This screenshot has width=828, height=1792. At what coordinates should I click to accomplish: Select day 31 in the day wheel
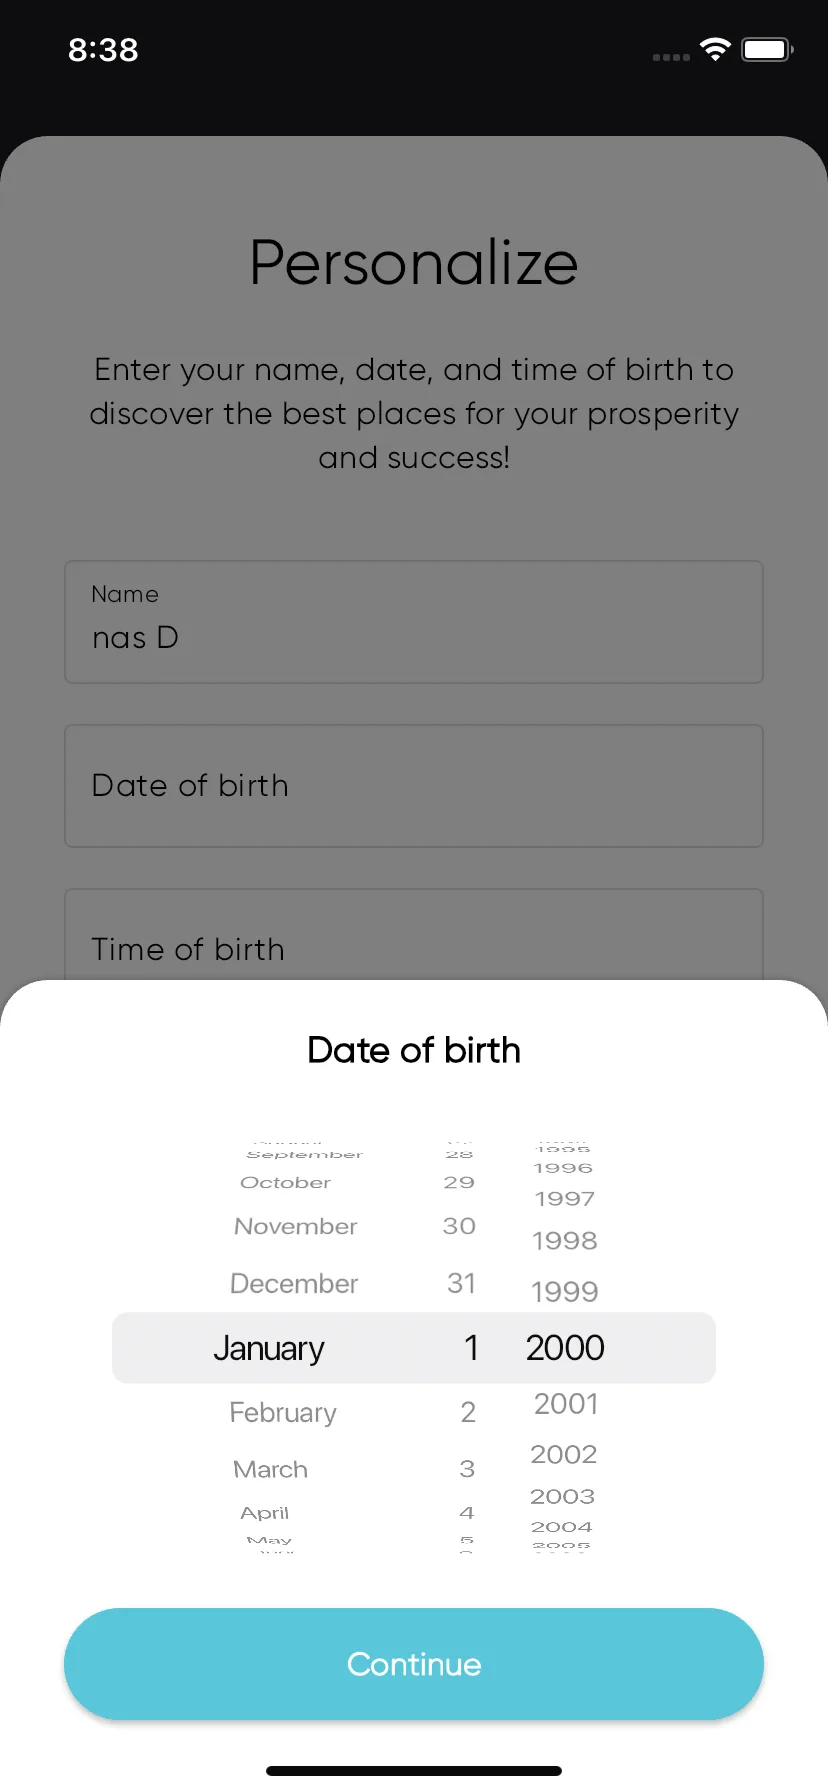(x=461, y=1283)
